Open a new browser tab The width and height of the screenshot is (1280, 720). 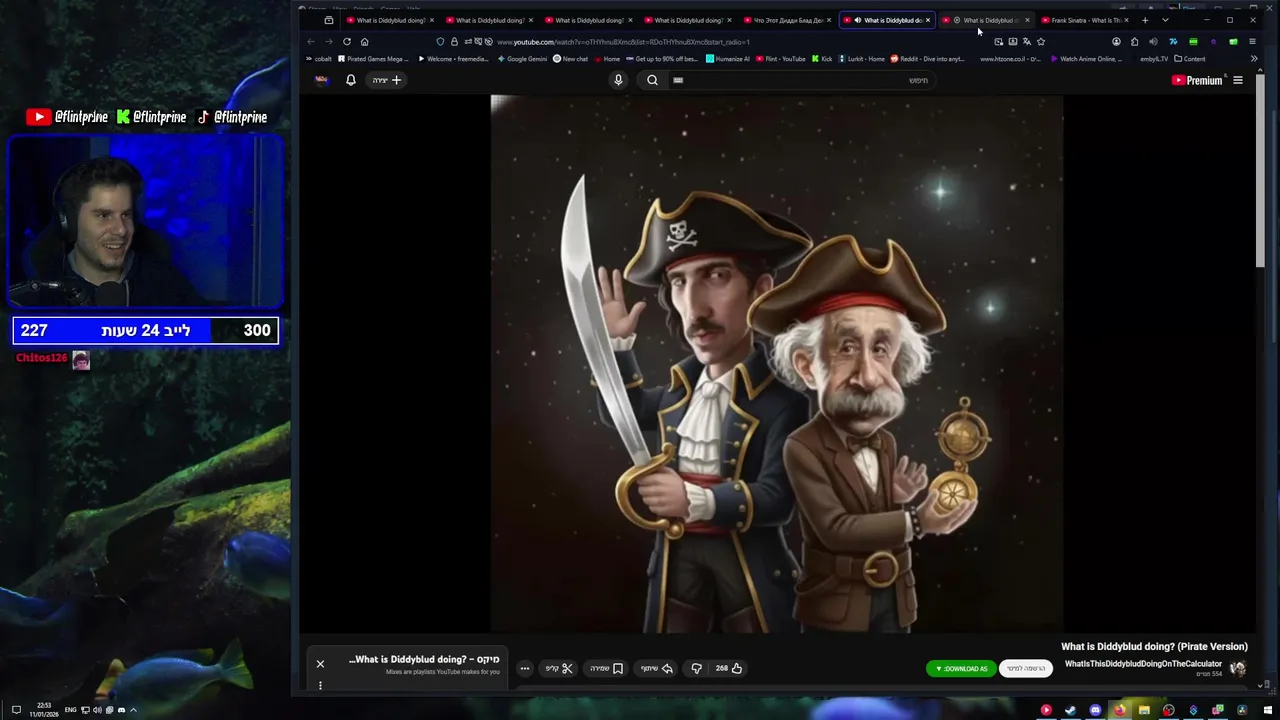pyautogui.click(x=1145, y=20)
